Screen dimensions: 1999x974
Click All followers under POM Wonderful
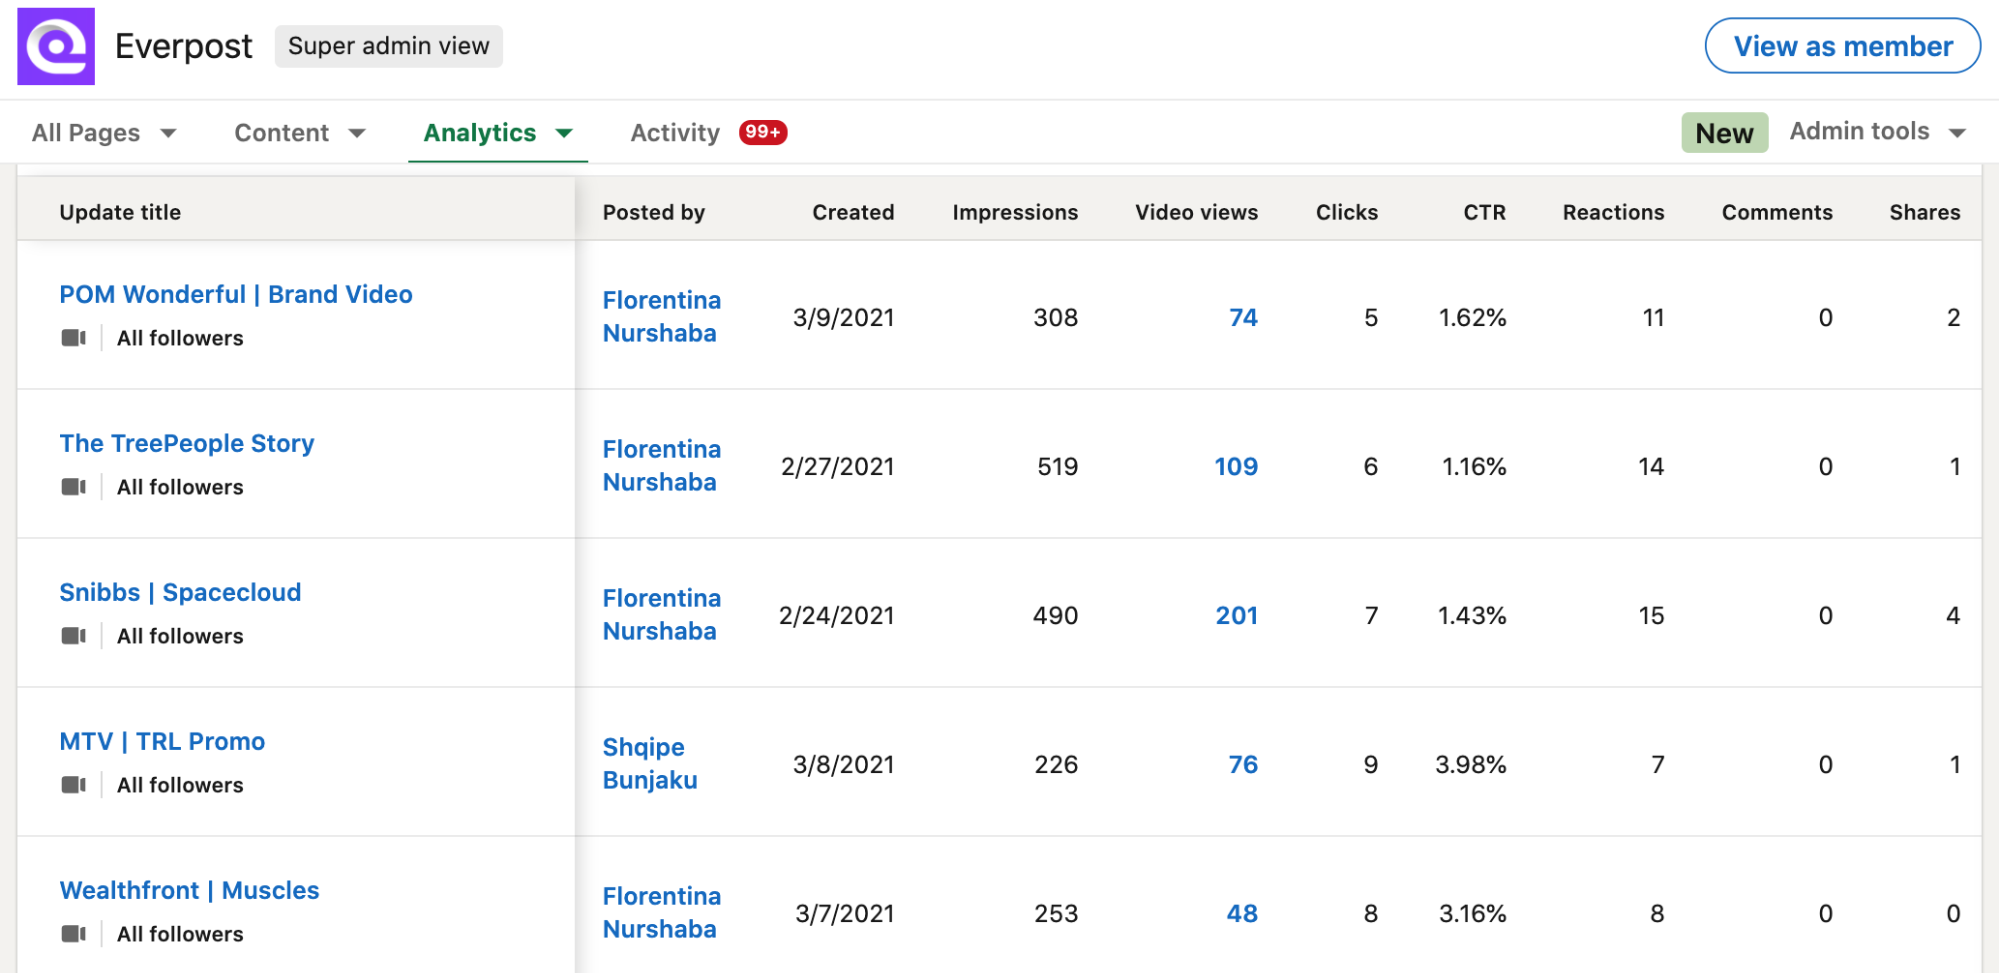(x=180, y=338)
